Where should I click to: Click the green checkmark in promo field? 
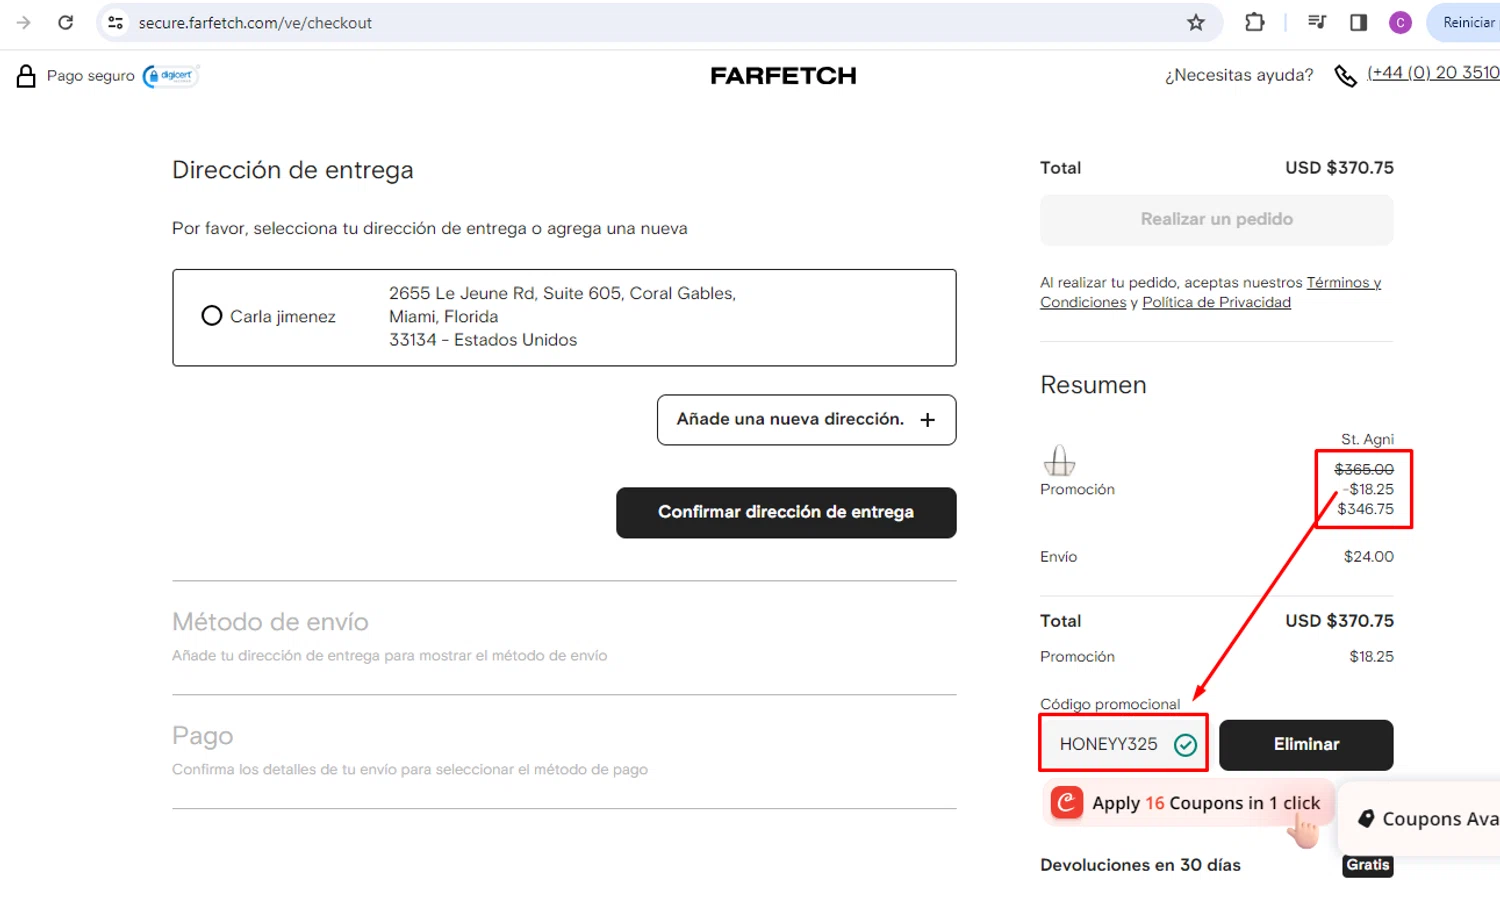point(1185,745)
